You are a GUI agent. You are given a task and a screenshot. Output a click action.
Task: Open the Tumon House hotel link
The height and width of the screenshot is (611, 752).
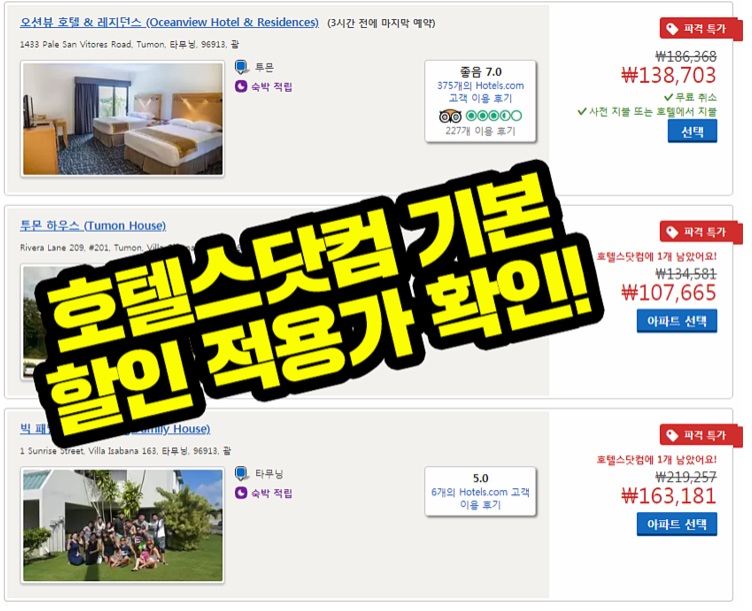pyautogui.click(x=93, y=225)
